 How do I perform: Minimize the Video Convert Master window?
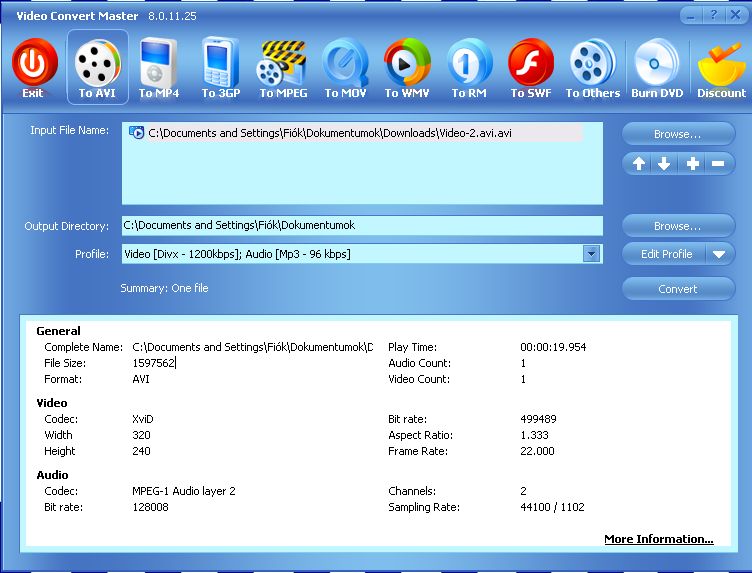point(691,15)
